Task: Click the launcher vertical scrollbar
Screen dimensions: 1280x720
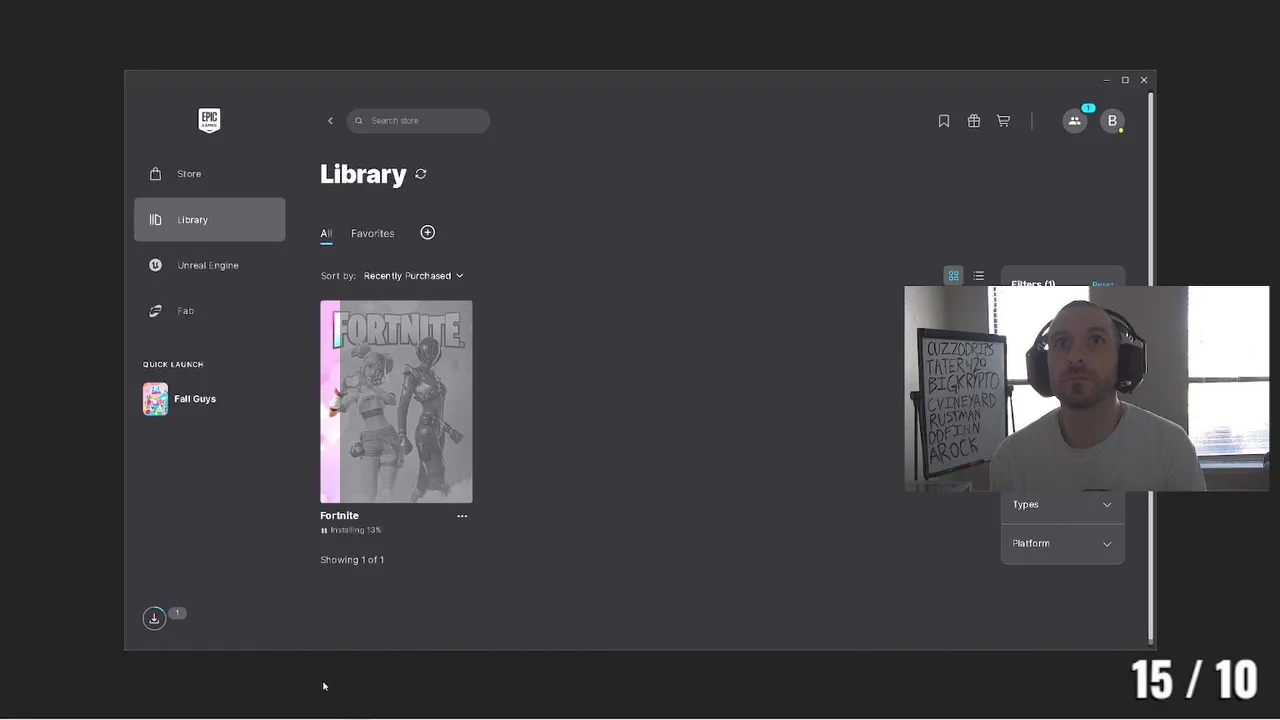Action: [1151, 366]
